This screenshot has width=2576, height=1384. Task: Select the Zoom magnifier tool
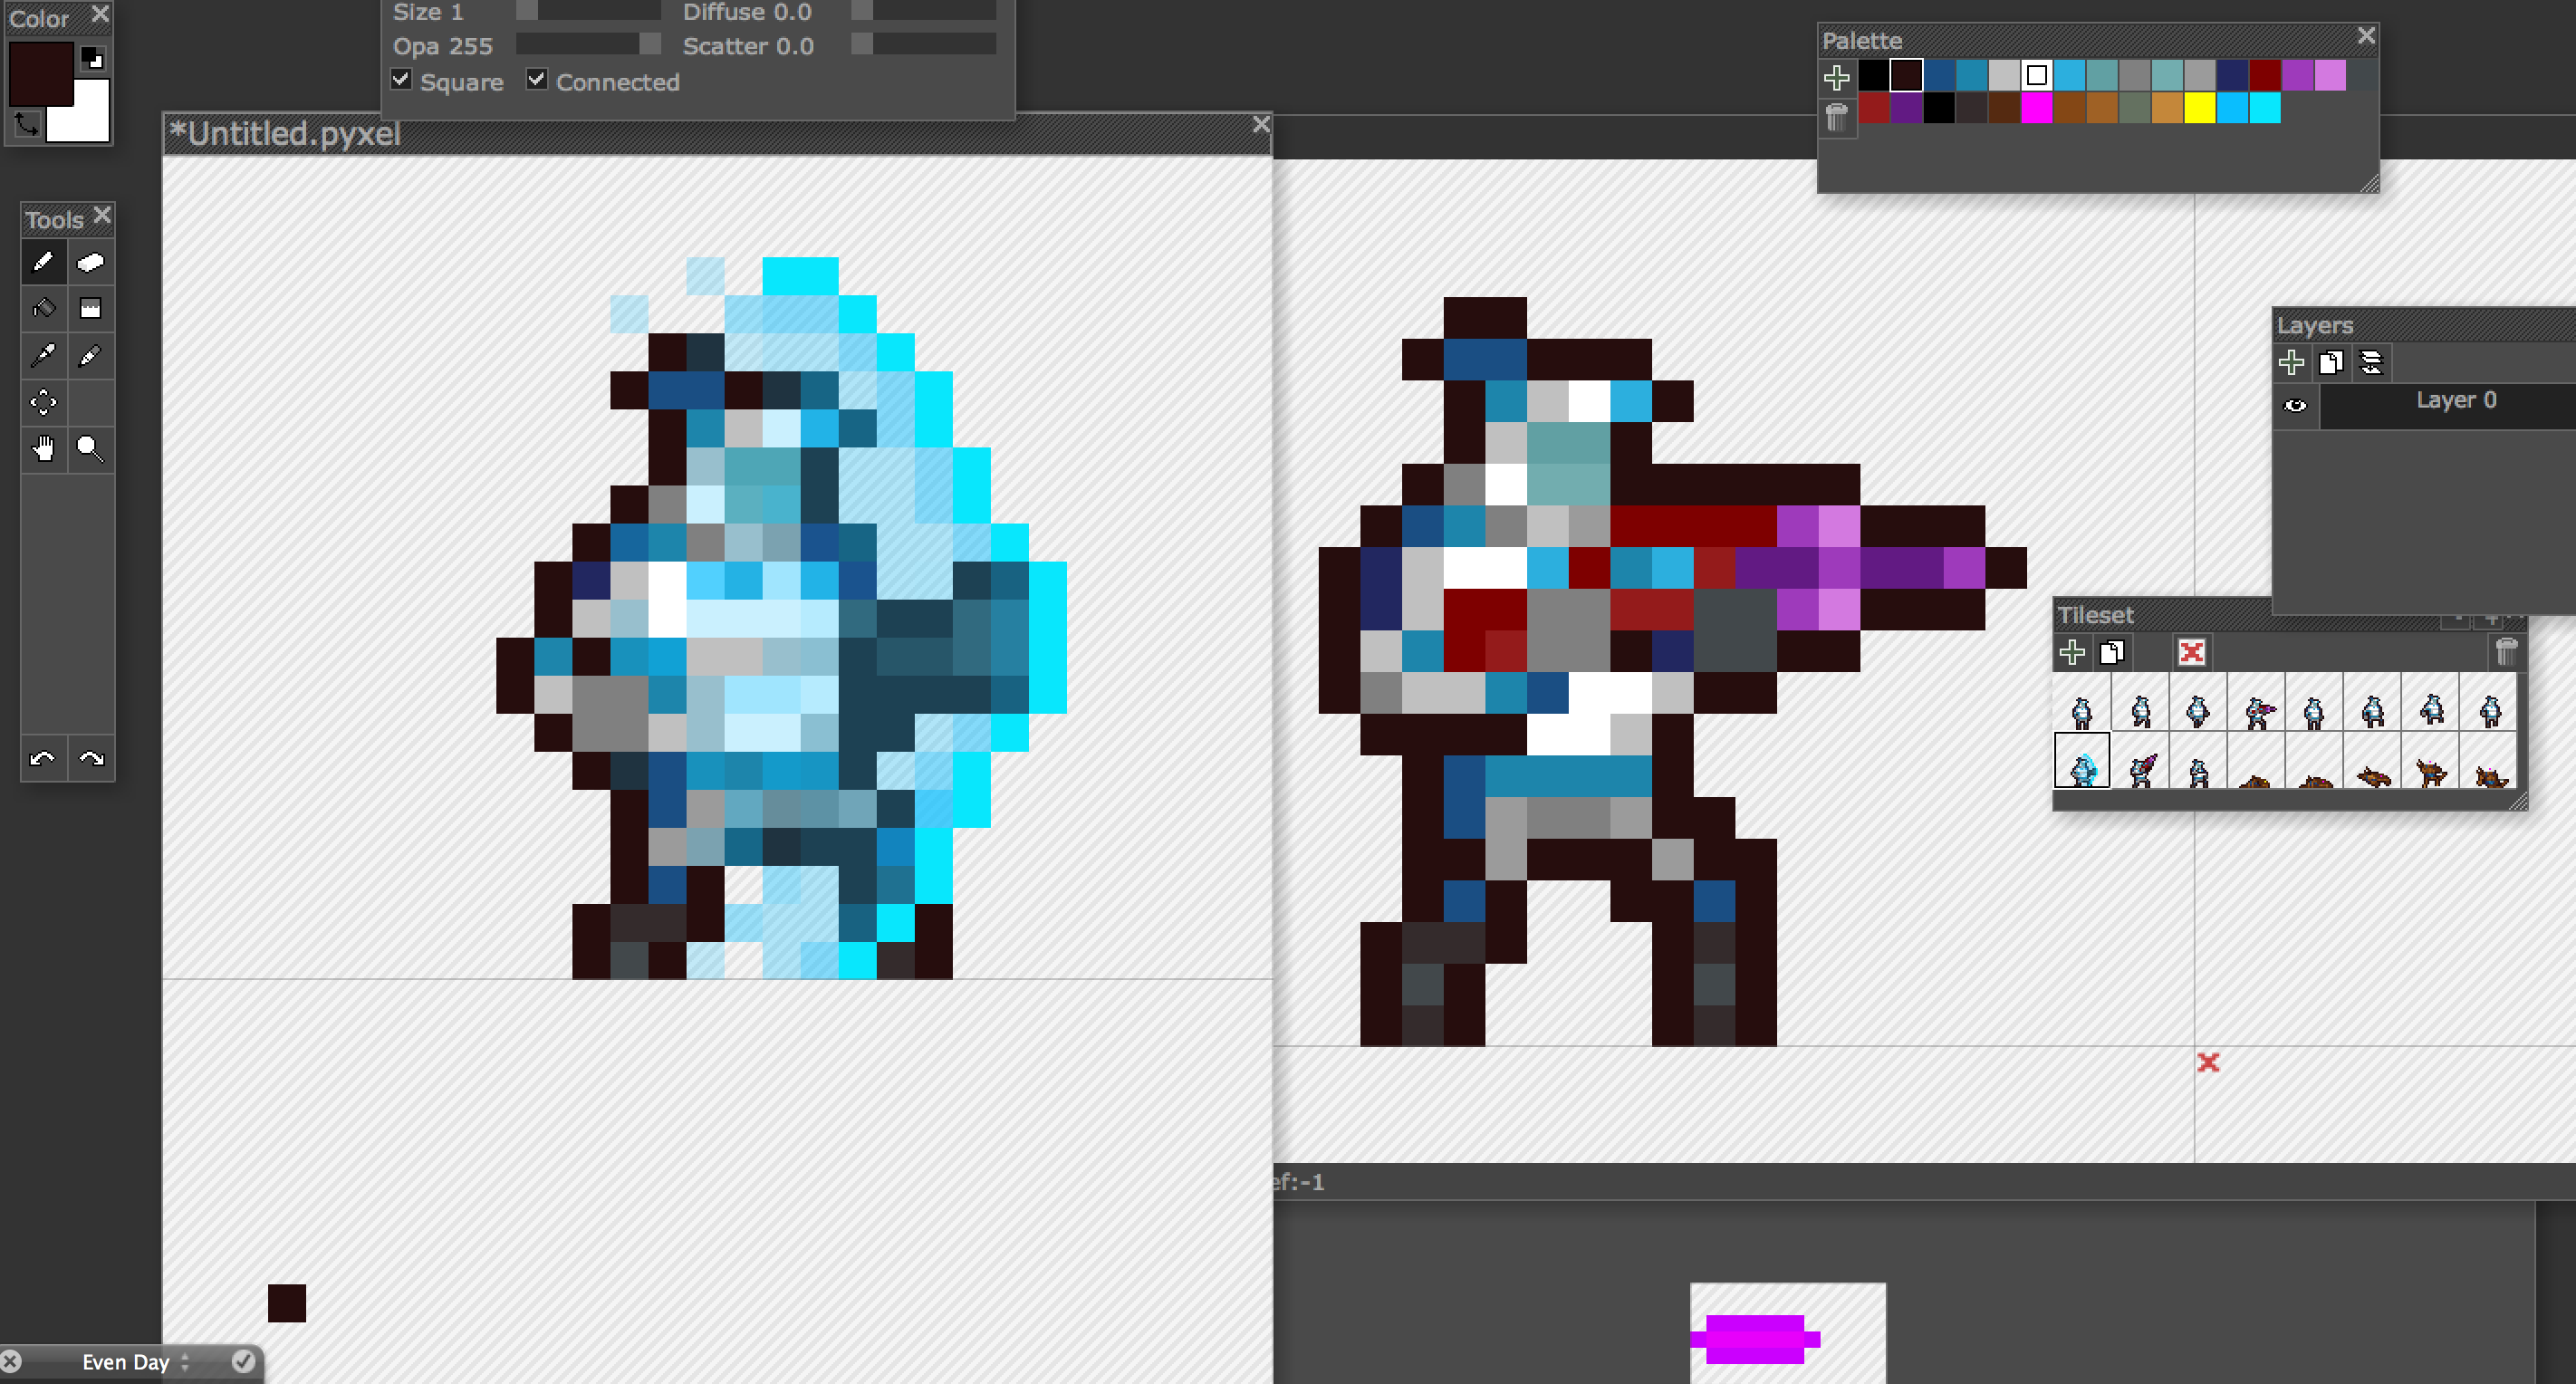(x=90, y=449)
